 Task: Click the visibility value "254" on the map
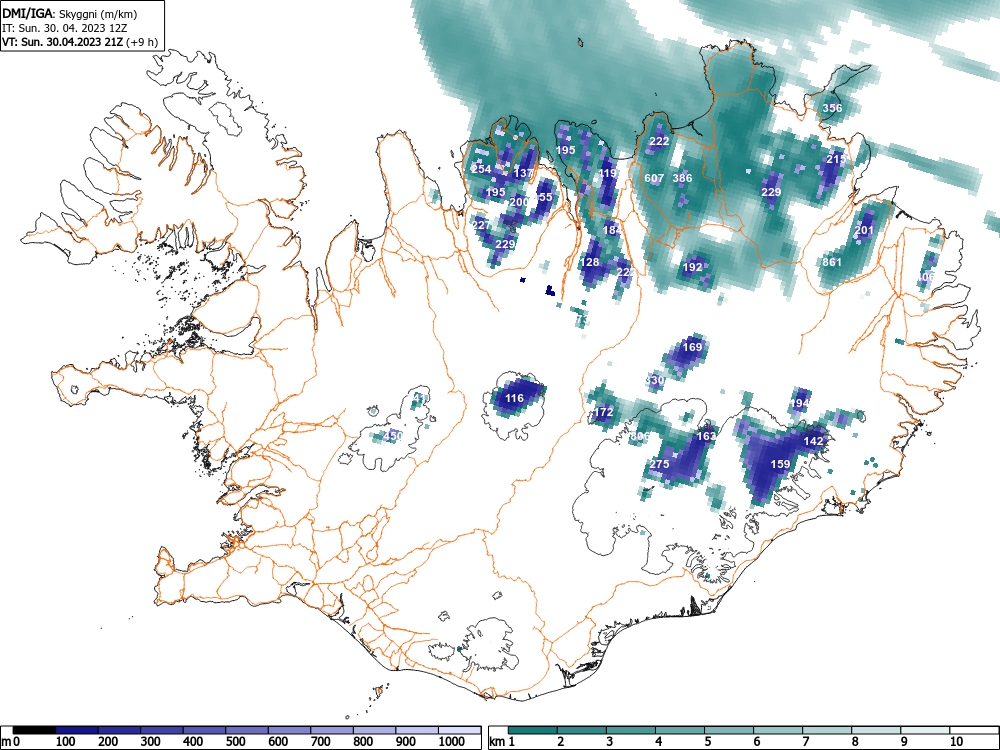tap(481, 169)
